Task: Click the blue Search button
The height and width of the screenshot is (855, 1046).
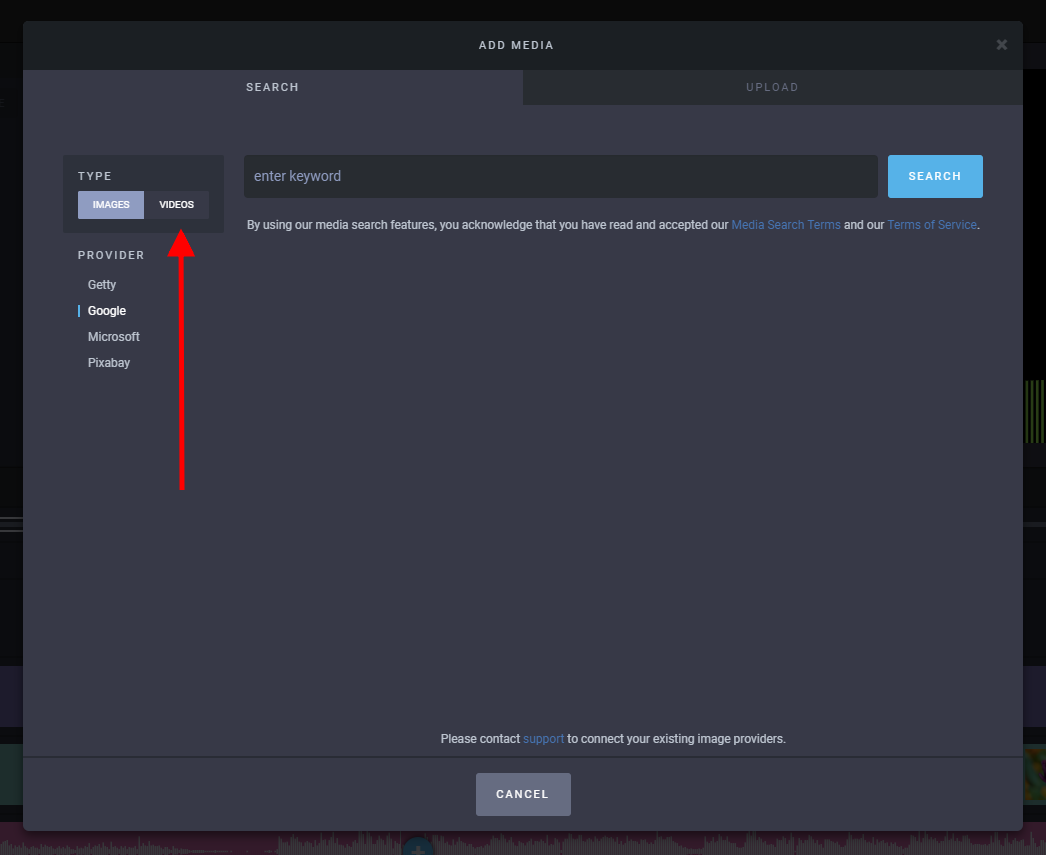Action: click(x=935, y=176)
